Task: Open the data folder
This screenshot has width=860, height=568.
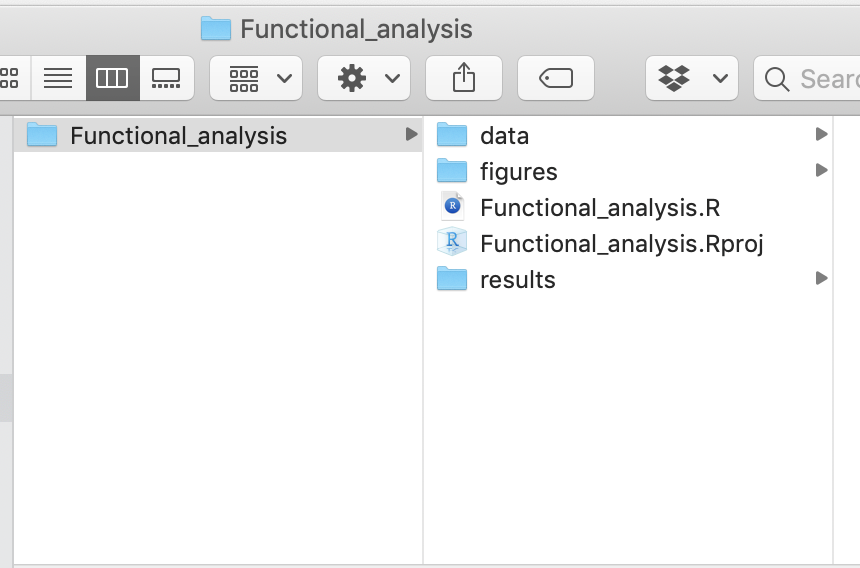Action: 504,136
